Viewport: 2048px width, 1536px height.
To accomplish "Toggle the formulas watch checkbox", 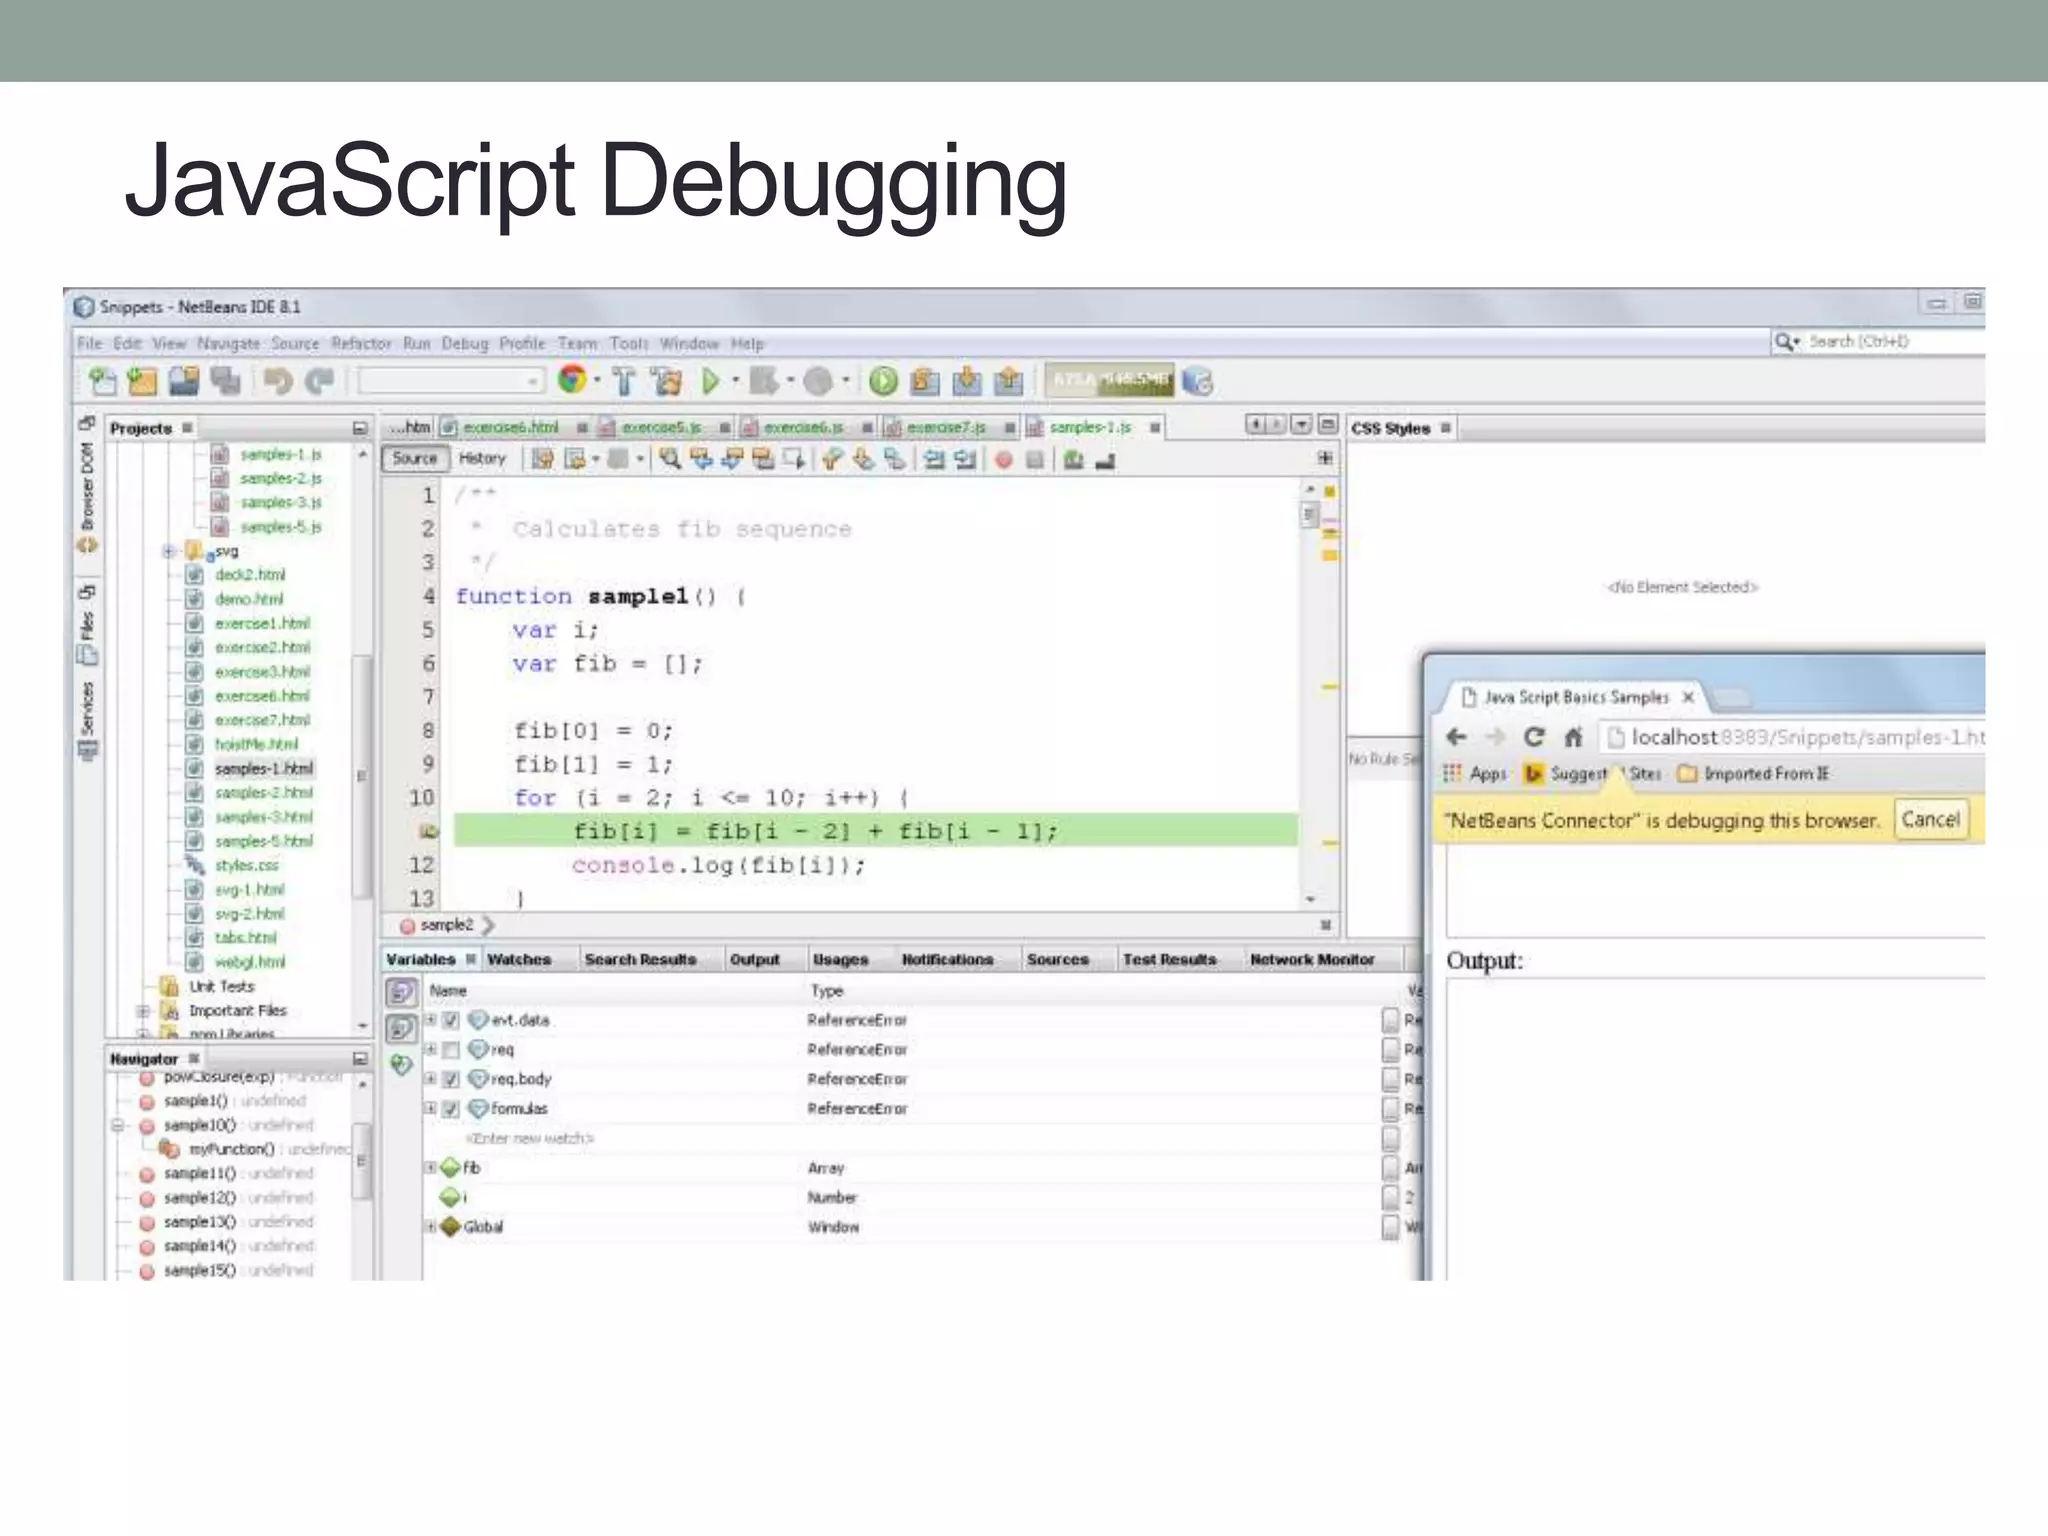I will (x=451, y=1109).
